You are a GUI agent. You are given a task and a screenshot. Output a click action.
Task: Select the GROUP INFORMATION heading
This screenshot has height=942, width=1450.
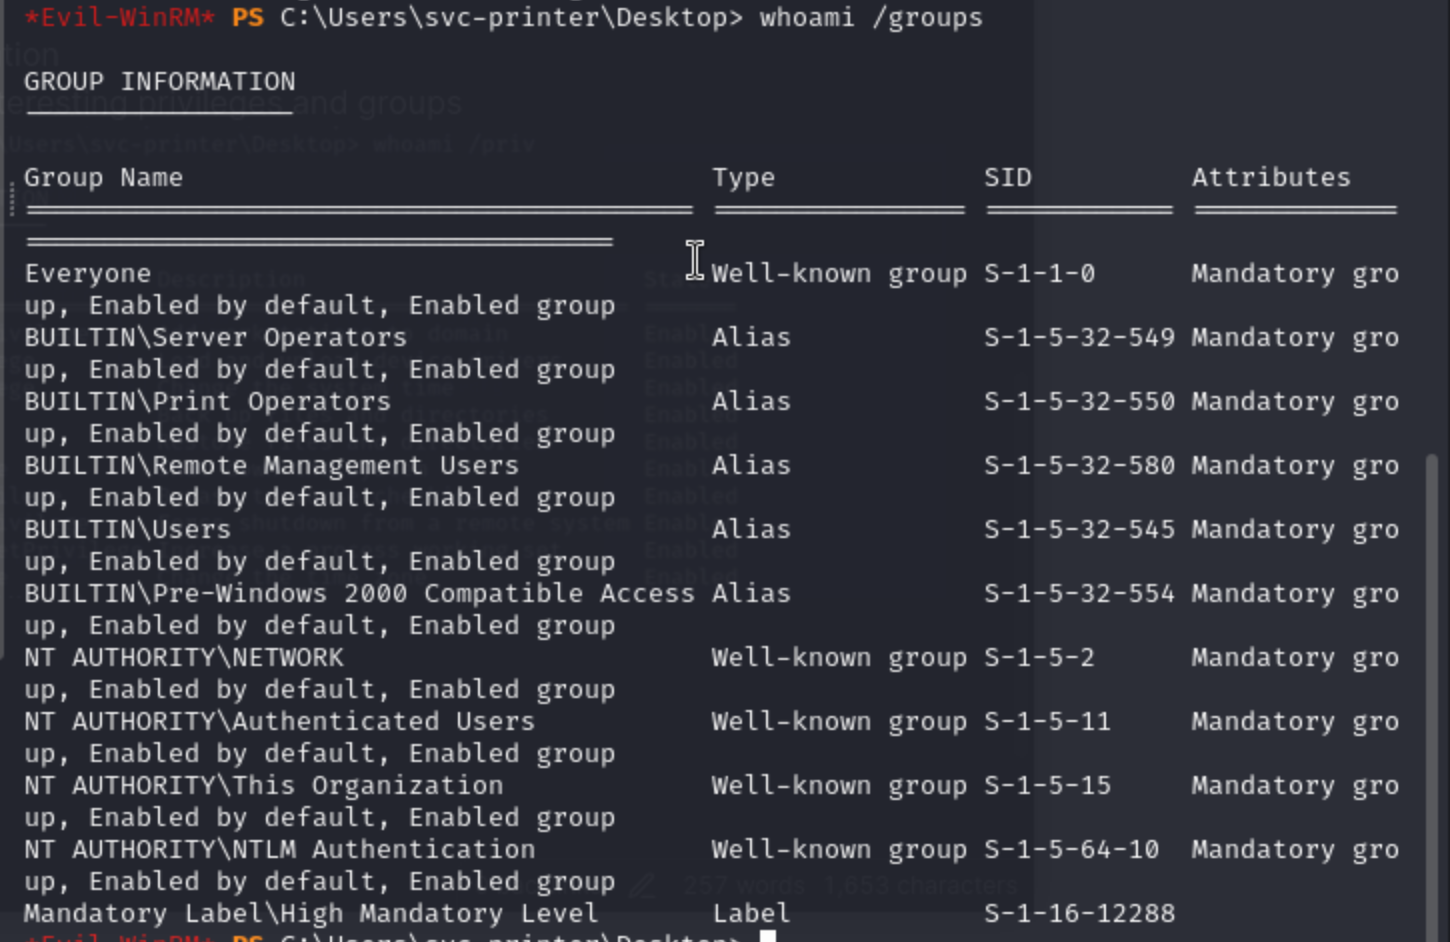pyautogui.click(x=159, y=81)
